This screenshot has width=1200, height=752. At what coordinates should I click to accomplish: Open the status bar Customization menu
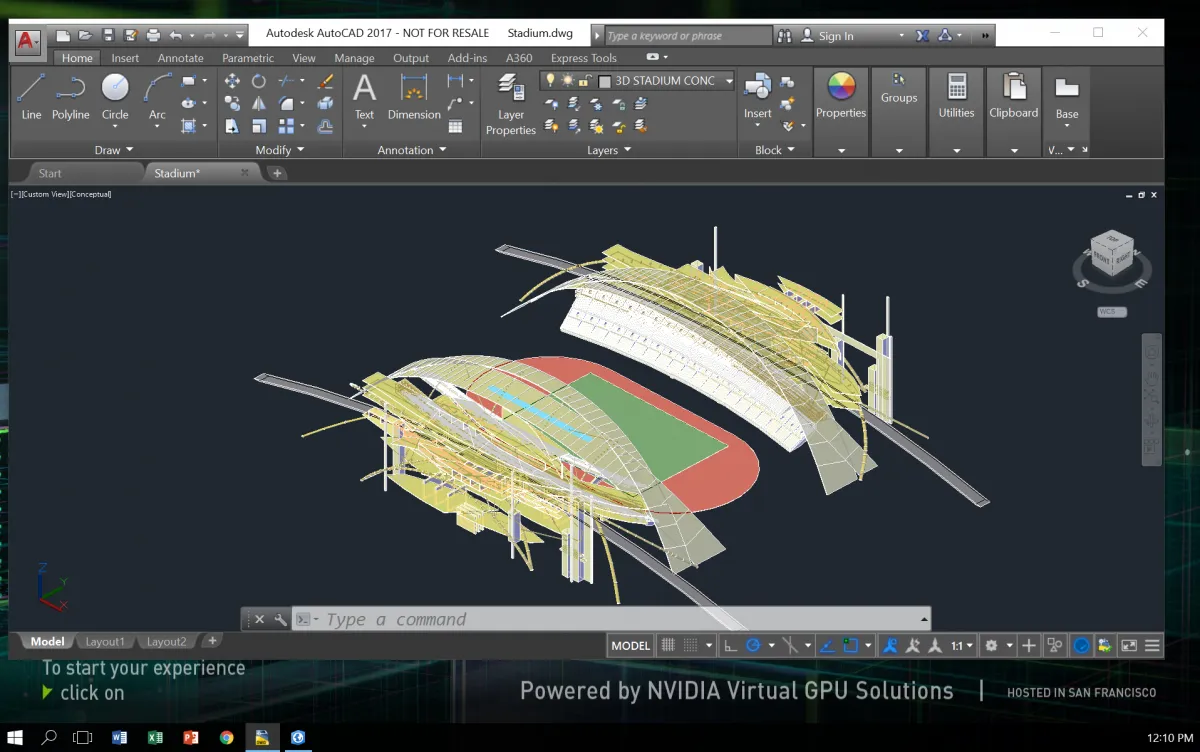pos(1152,645)
